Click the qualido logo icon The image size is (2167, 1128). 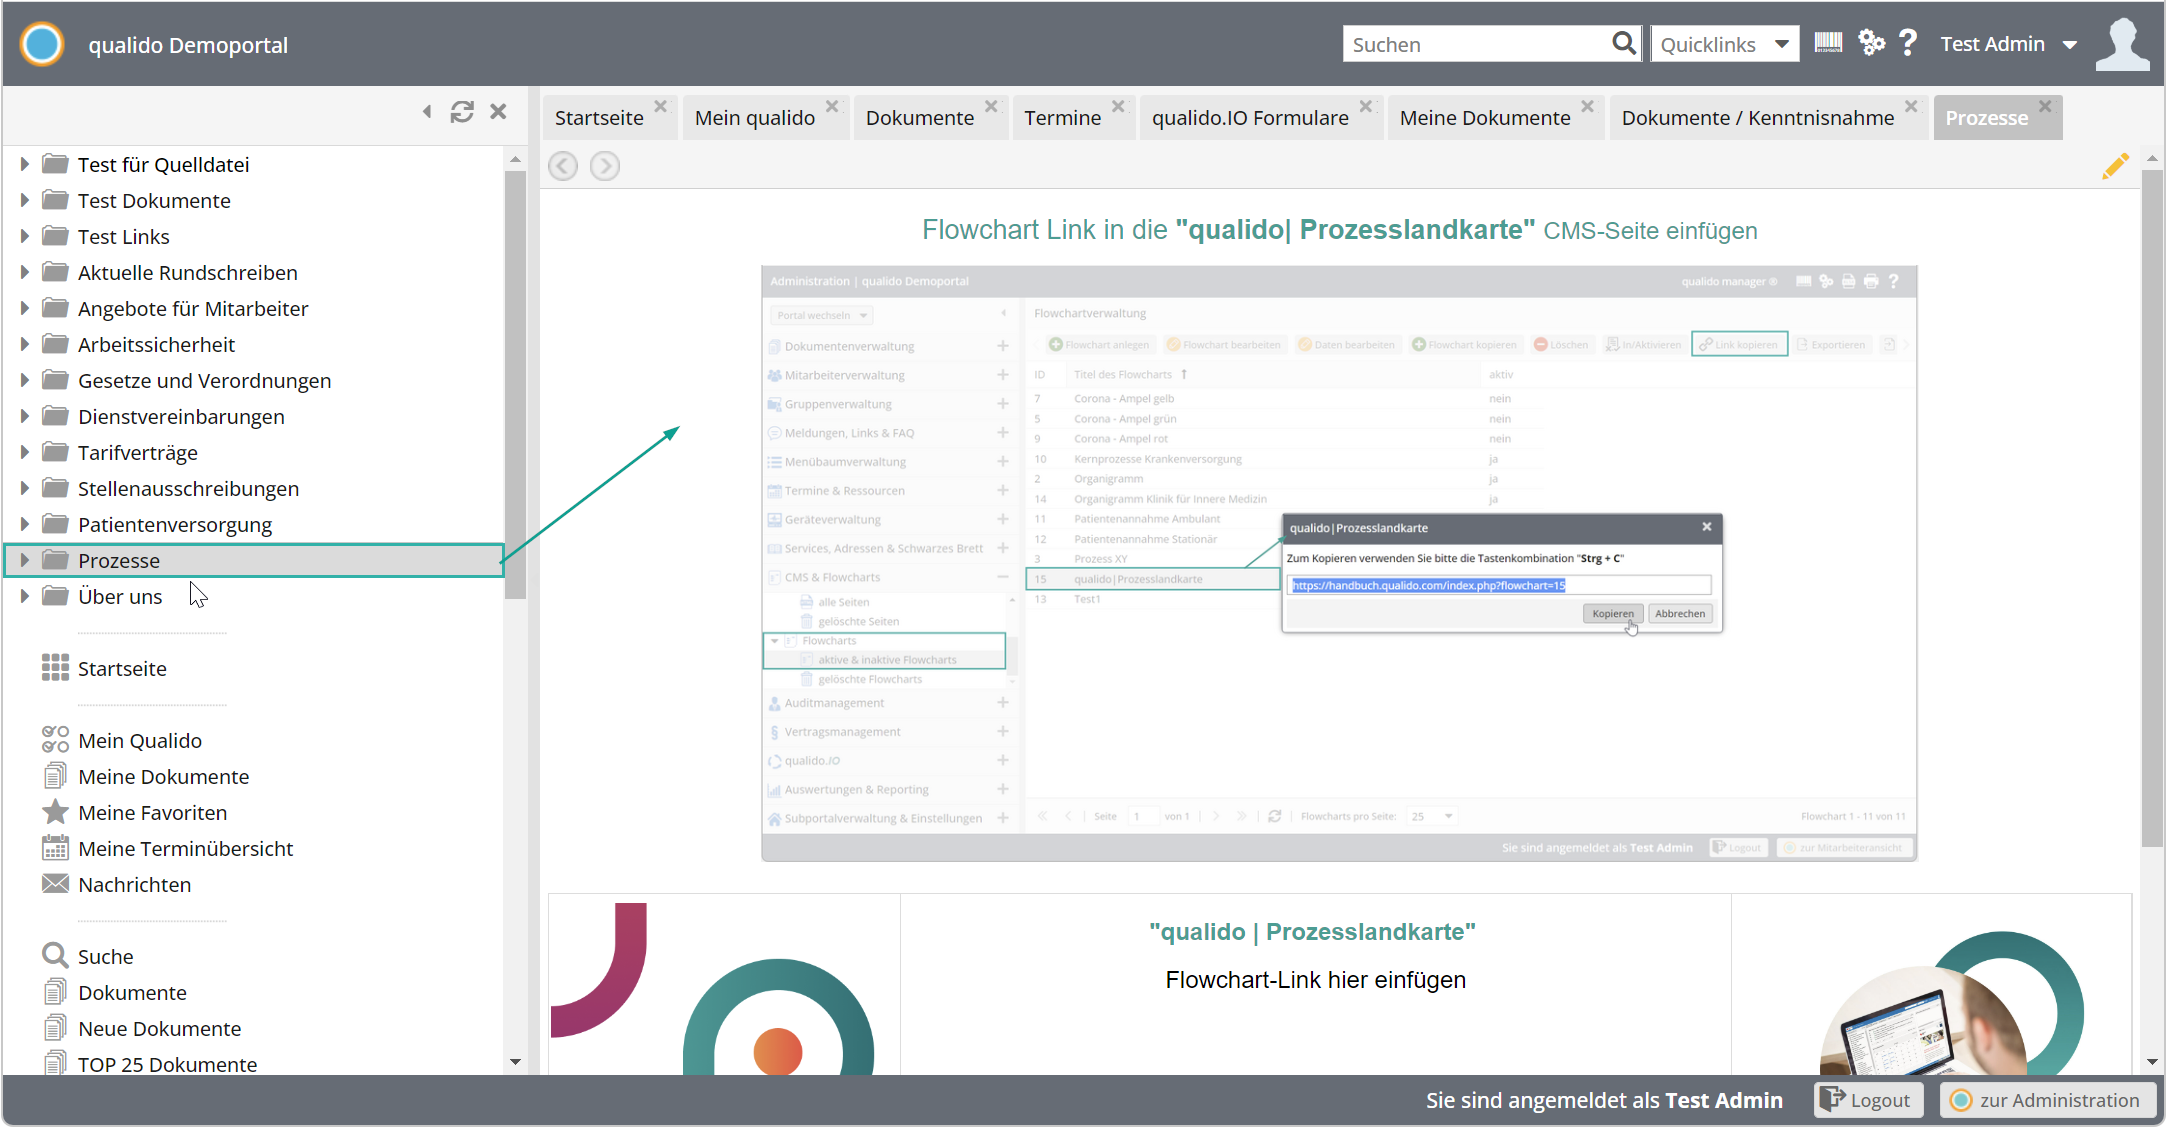[x=42, y=44]
